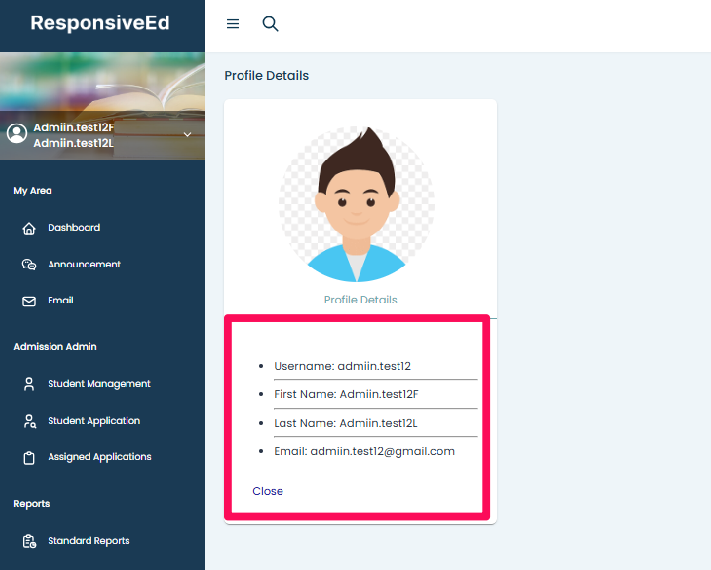This screenshot has width=711, height=570.
Task: Click the ResponsiveEd logo
Action: (x=100, y=23)
